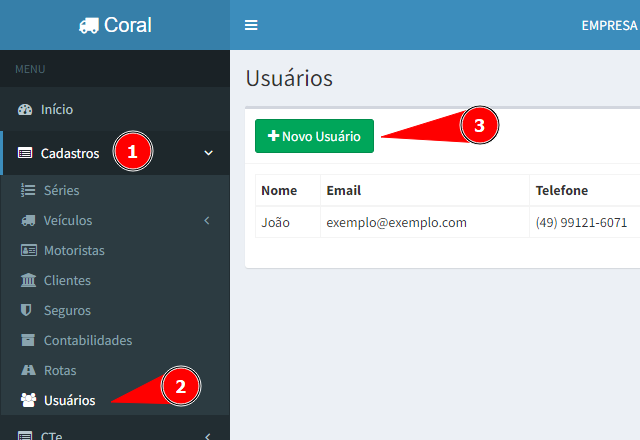Open the Usuários menu item

coord(69,401)
